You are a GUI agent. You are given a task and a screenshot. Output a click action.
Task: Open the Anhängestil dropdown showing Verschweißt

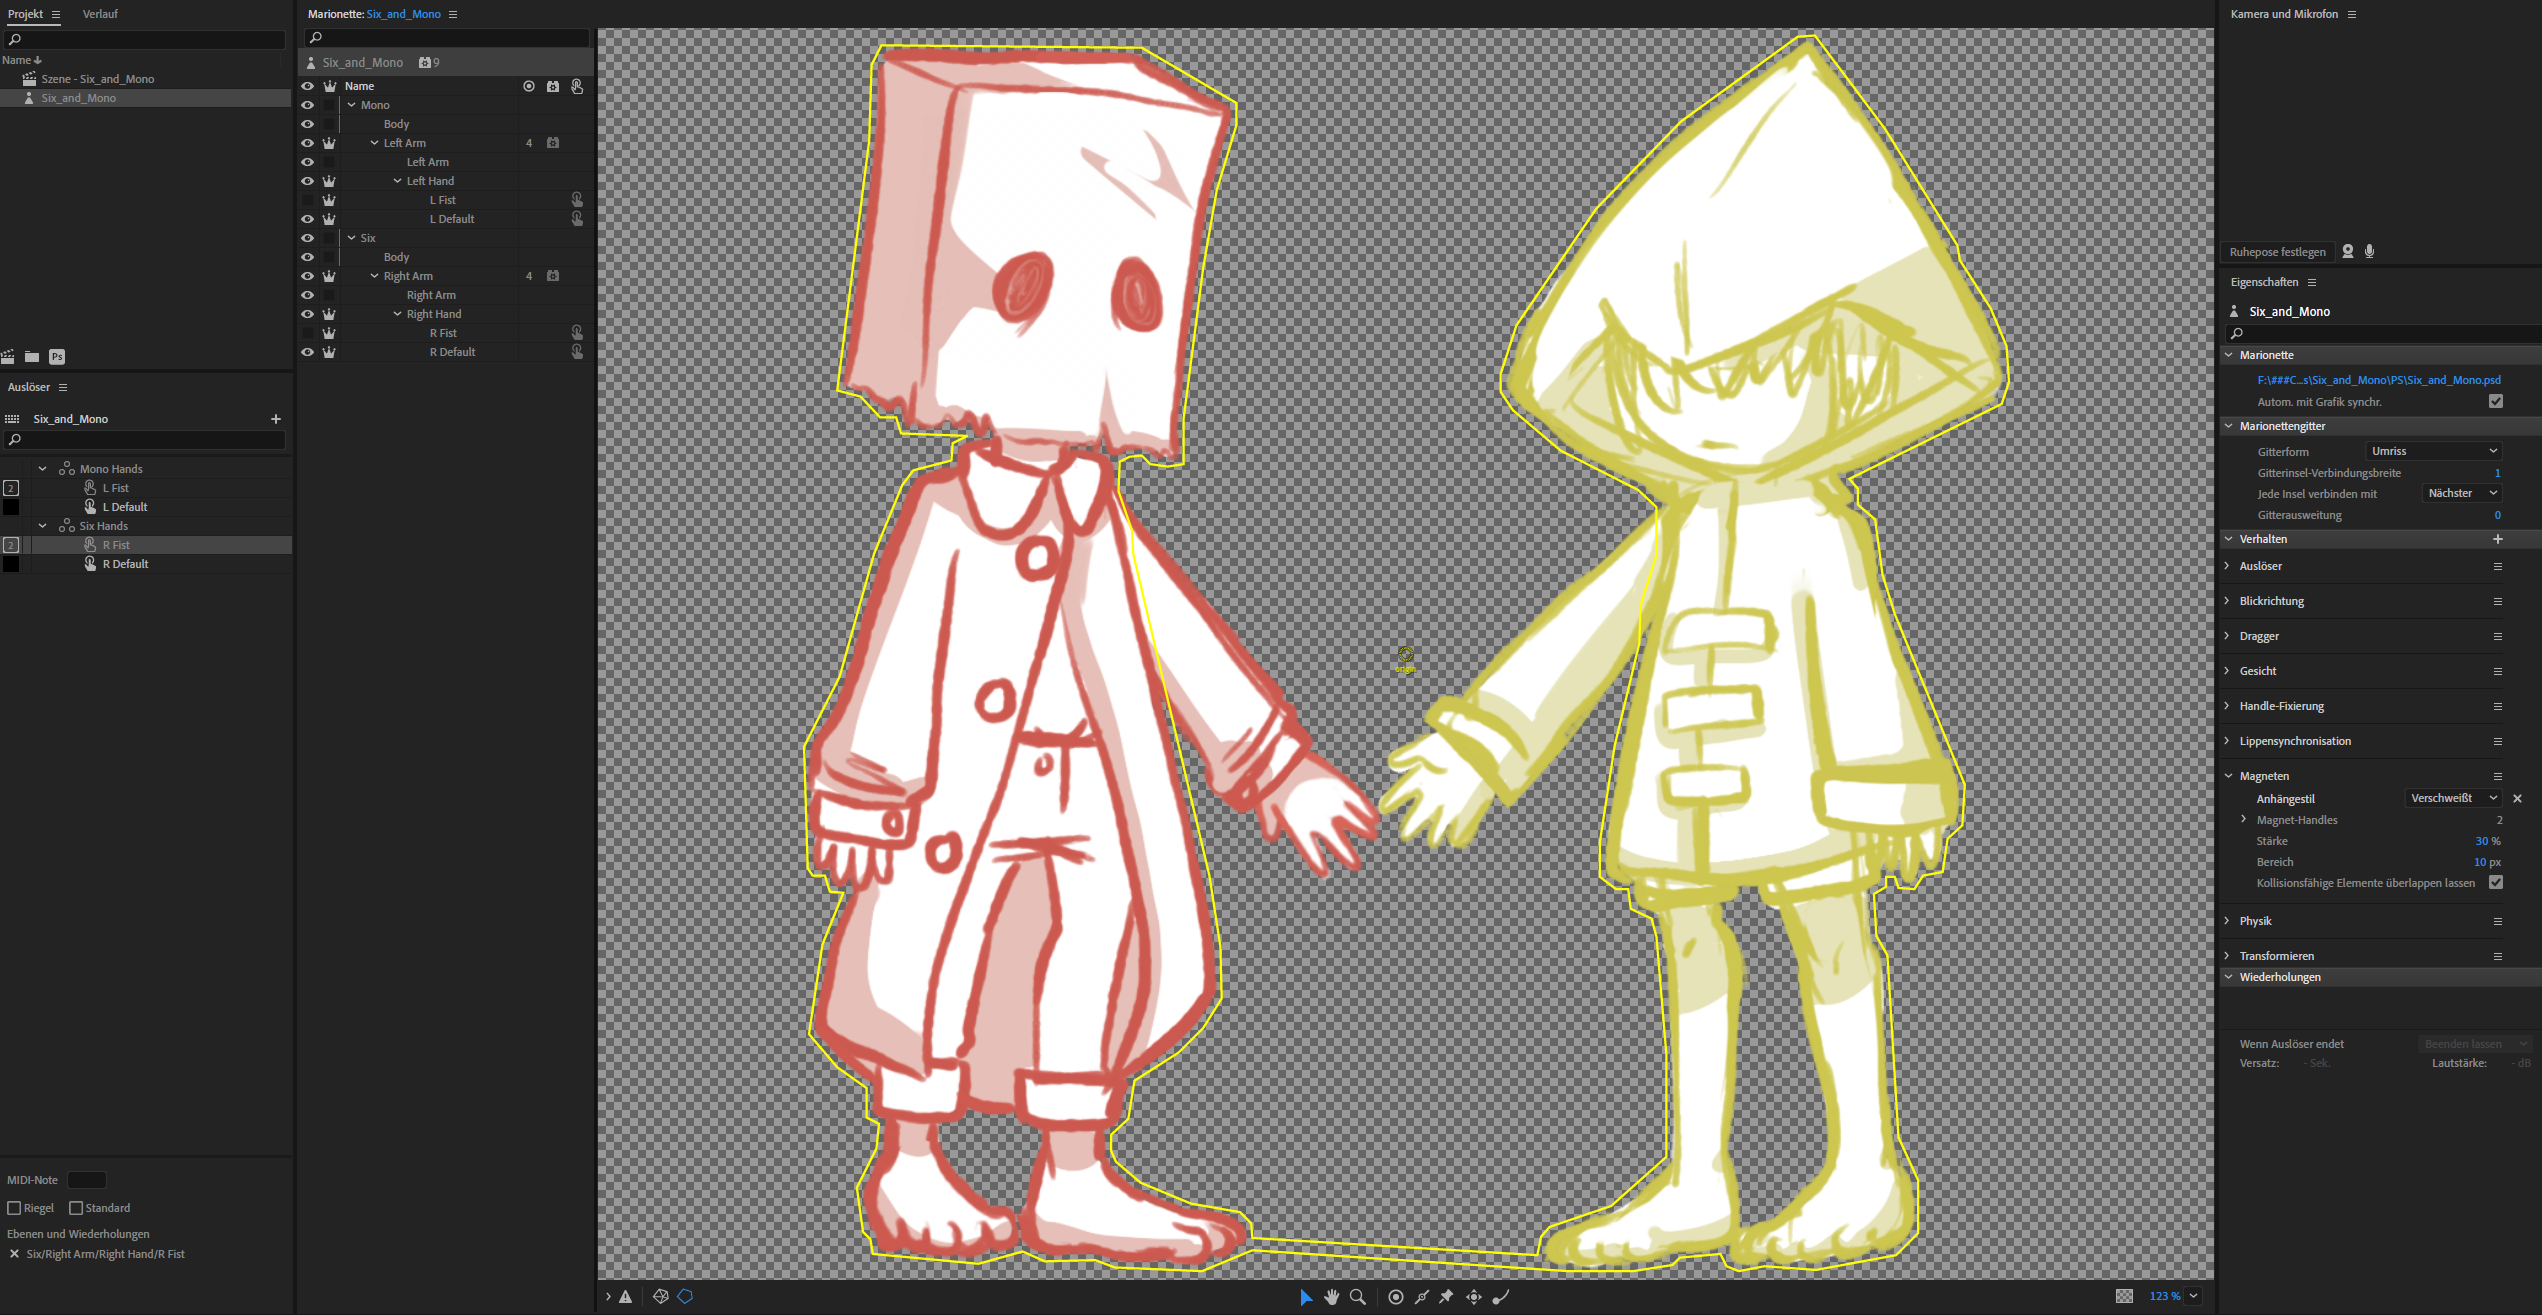2452,797
